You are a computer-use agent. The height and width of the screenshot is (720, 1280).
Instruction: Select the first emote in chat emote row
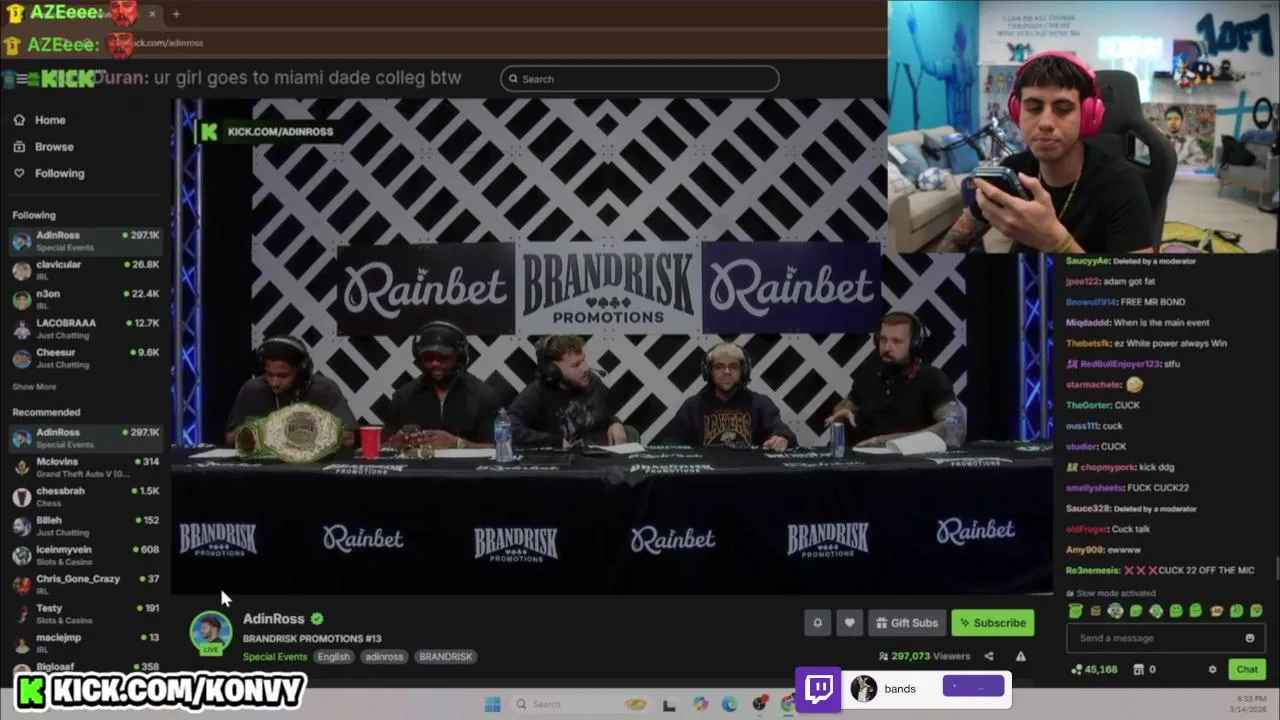[x=1075, y=611]
